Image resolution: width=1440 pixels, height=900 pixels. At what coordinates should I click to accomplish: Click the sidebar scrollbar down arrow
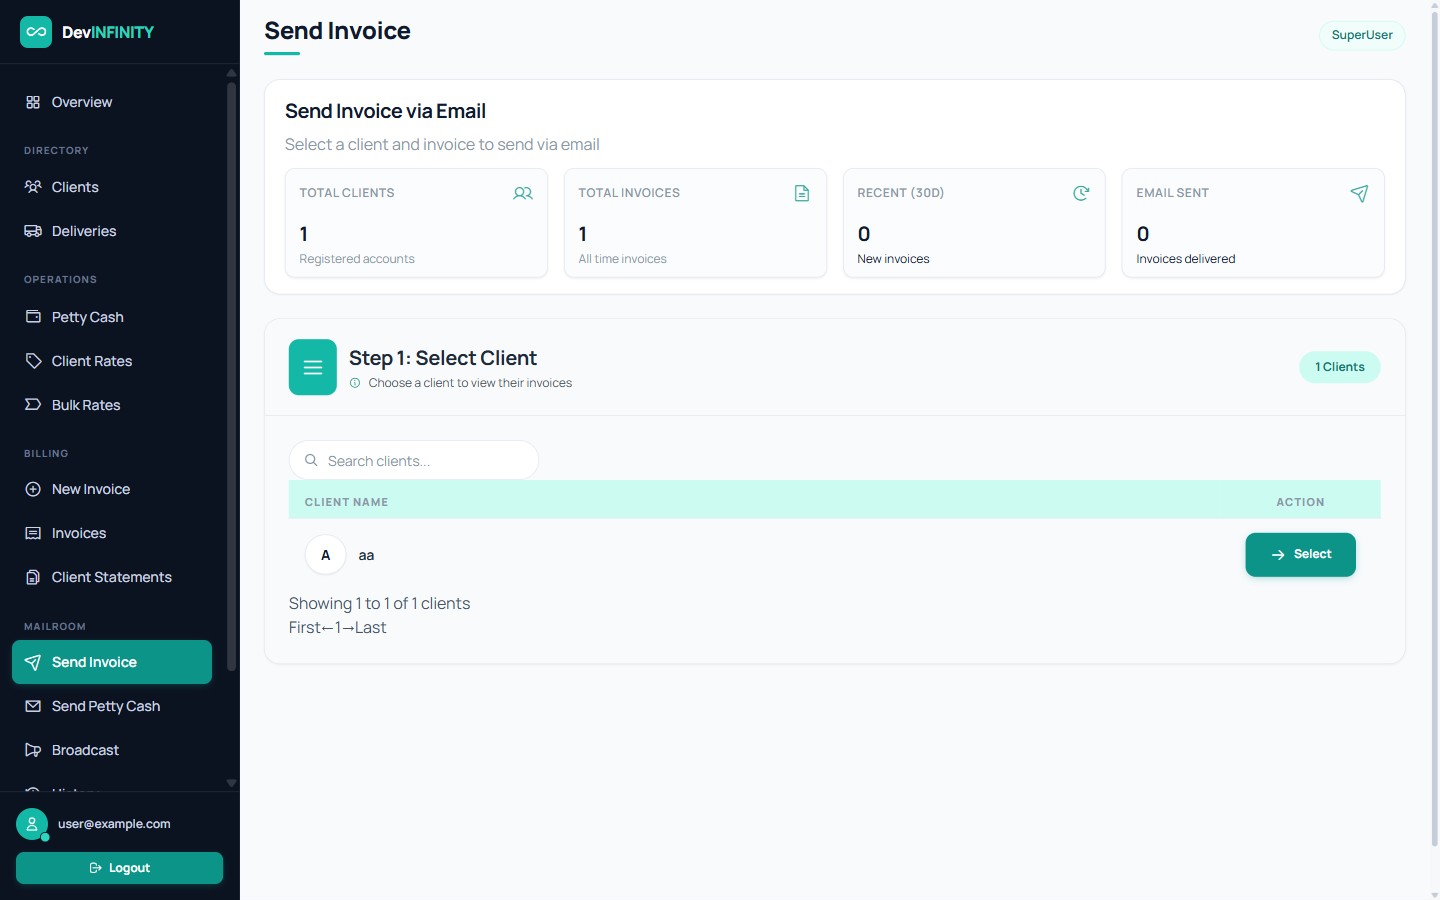232,783
